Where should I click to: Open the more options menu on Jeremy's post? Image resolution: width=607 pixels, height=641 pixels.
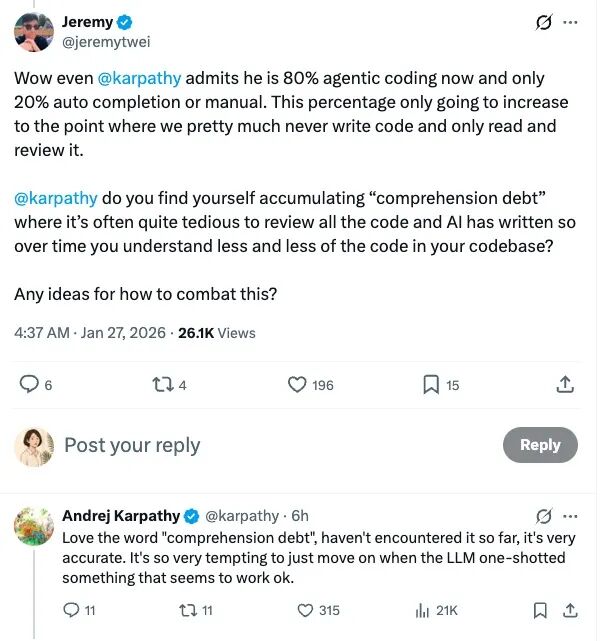(x=570, y=23)
